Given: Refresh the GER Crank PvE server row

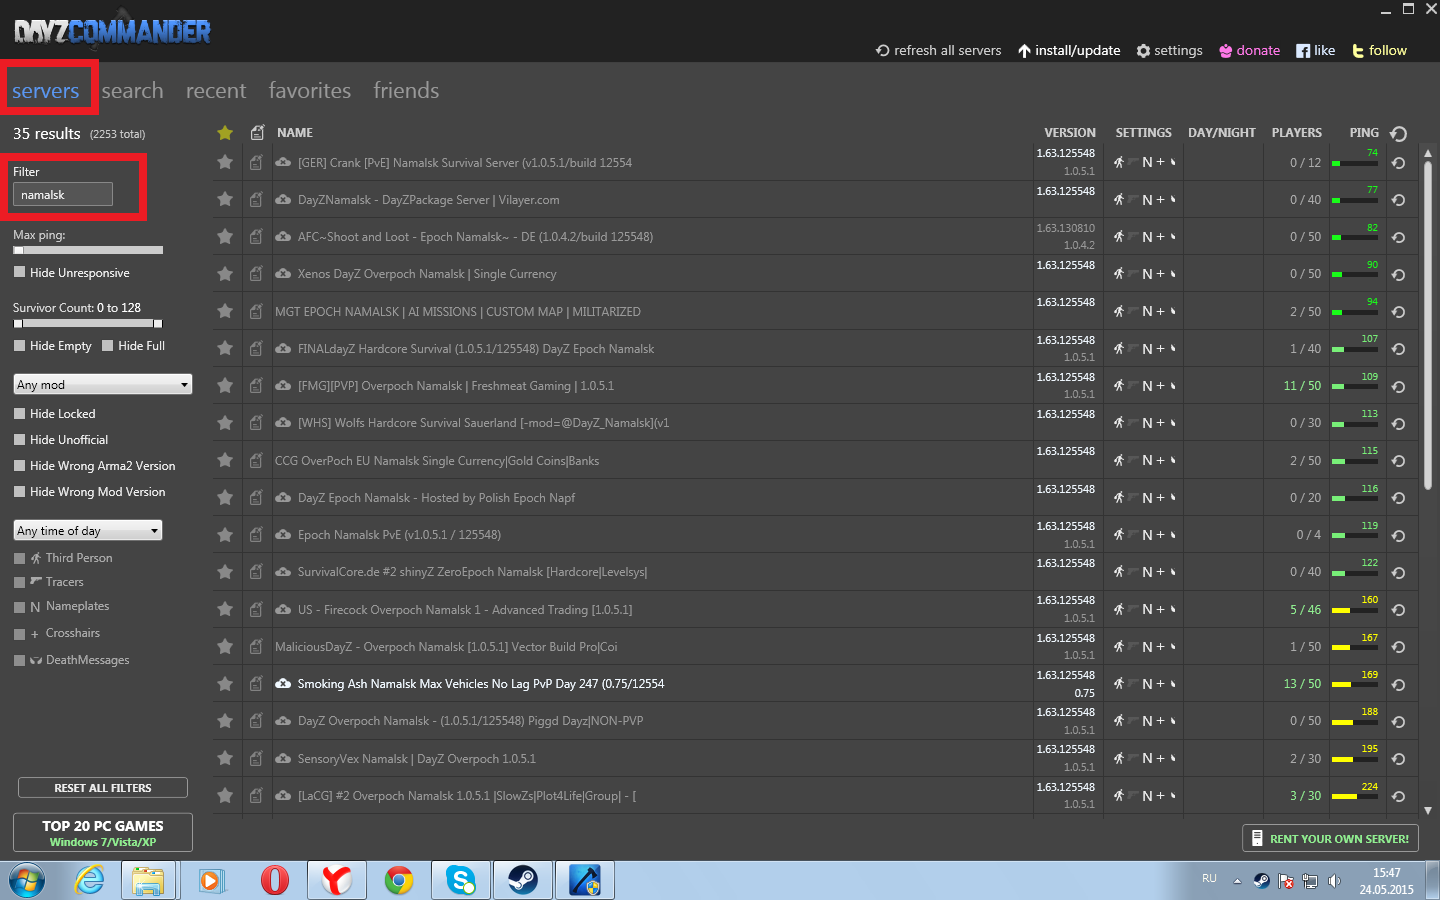Looking at the screenshot, I should (x=1398, y=163).
